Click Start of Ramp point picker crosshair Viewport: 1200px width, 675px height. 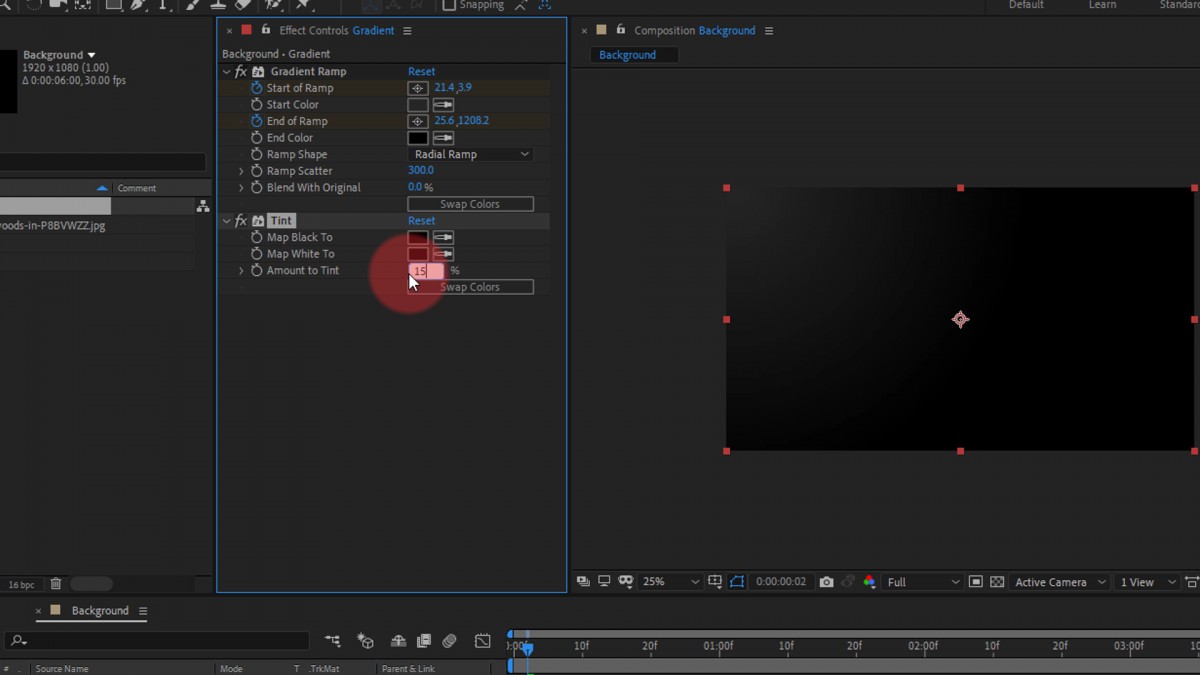(x=418, y=88)
